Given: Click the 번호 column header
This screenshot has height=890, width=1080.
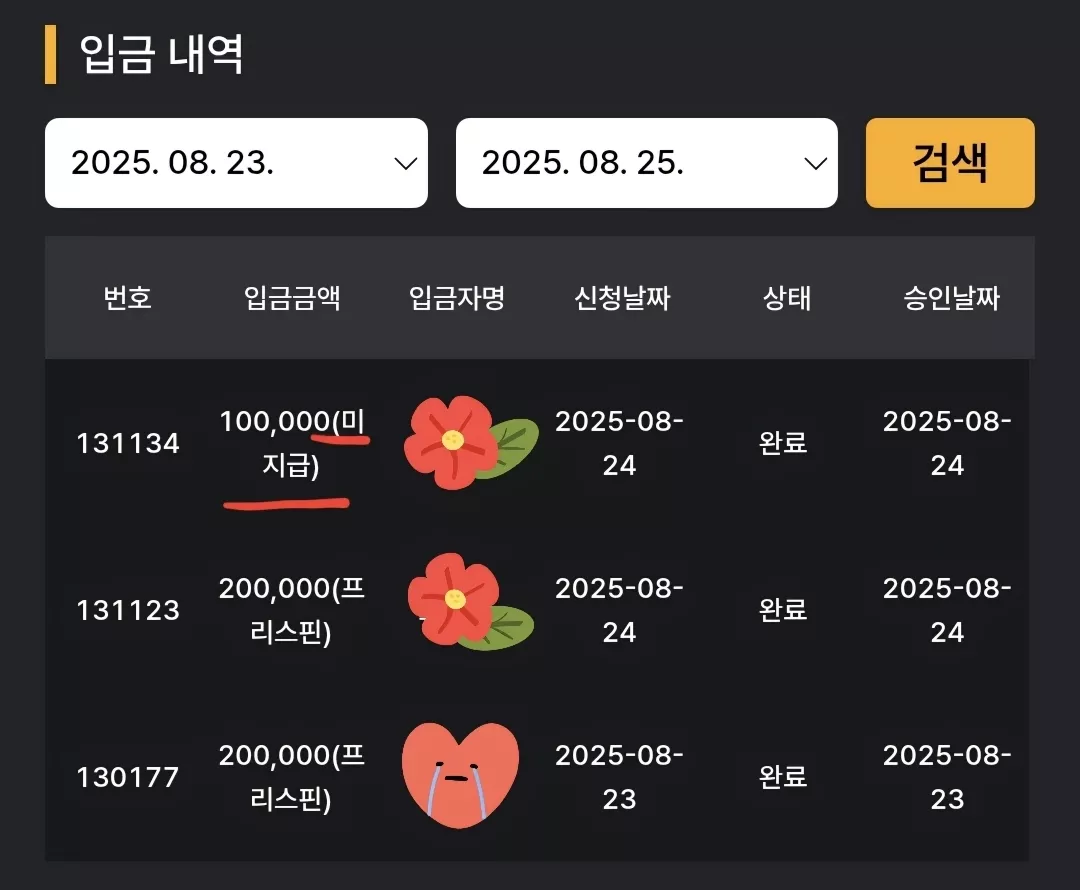Looking at the screenshot, I should pos(127,298).
